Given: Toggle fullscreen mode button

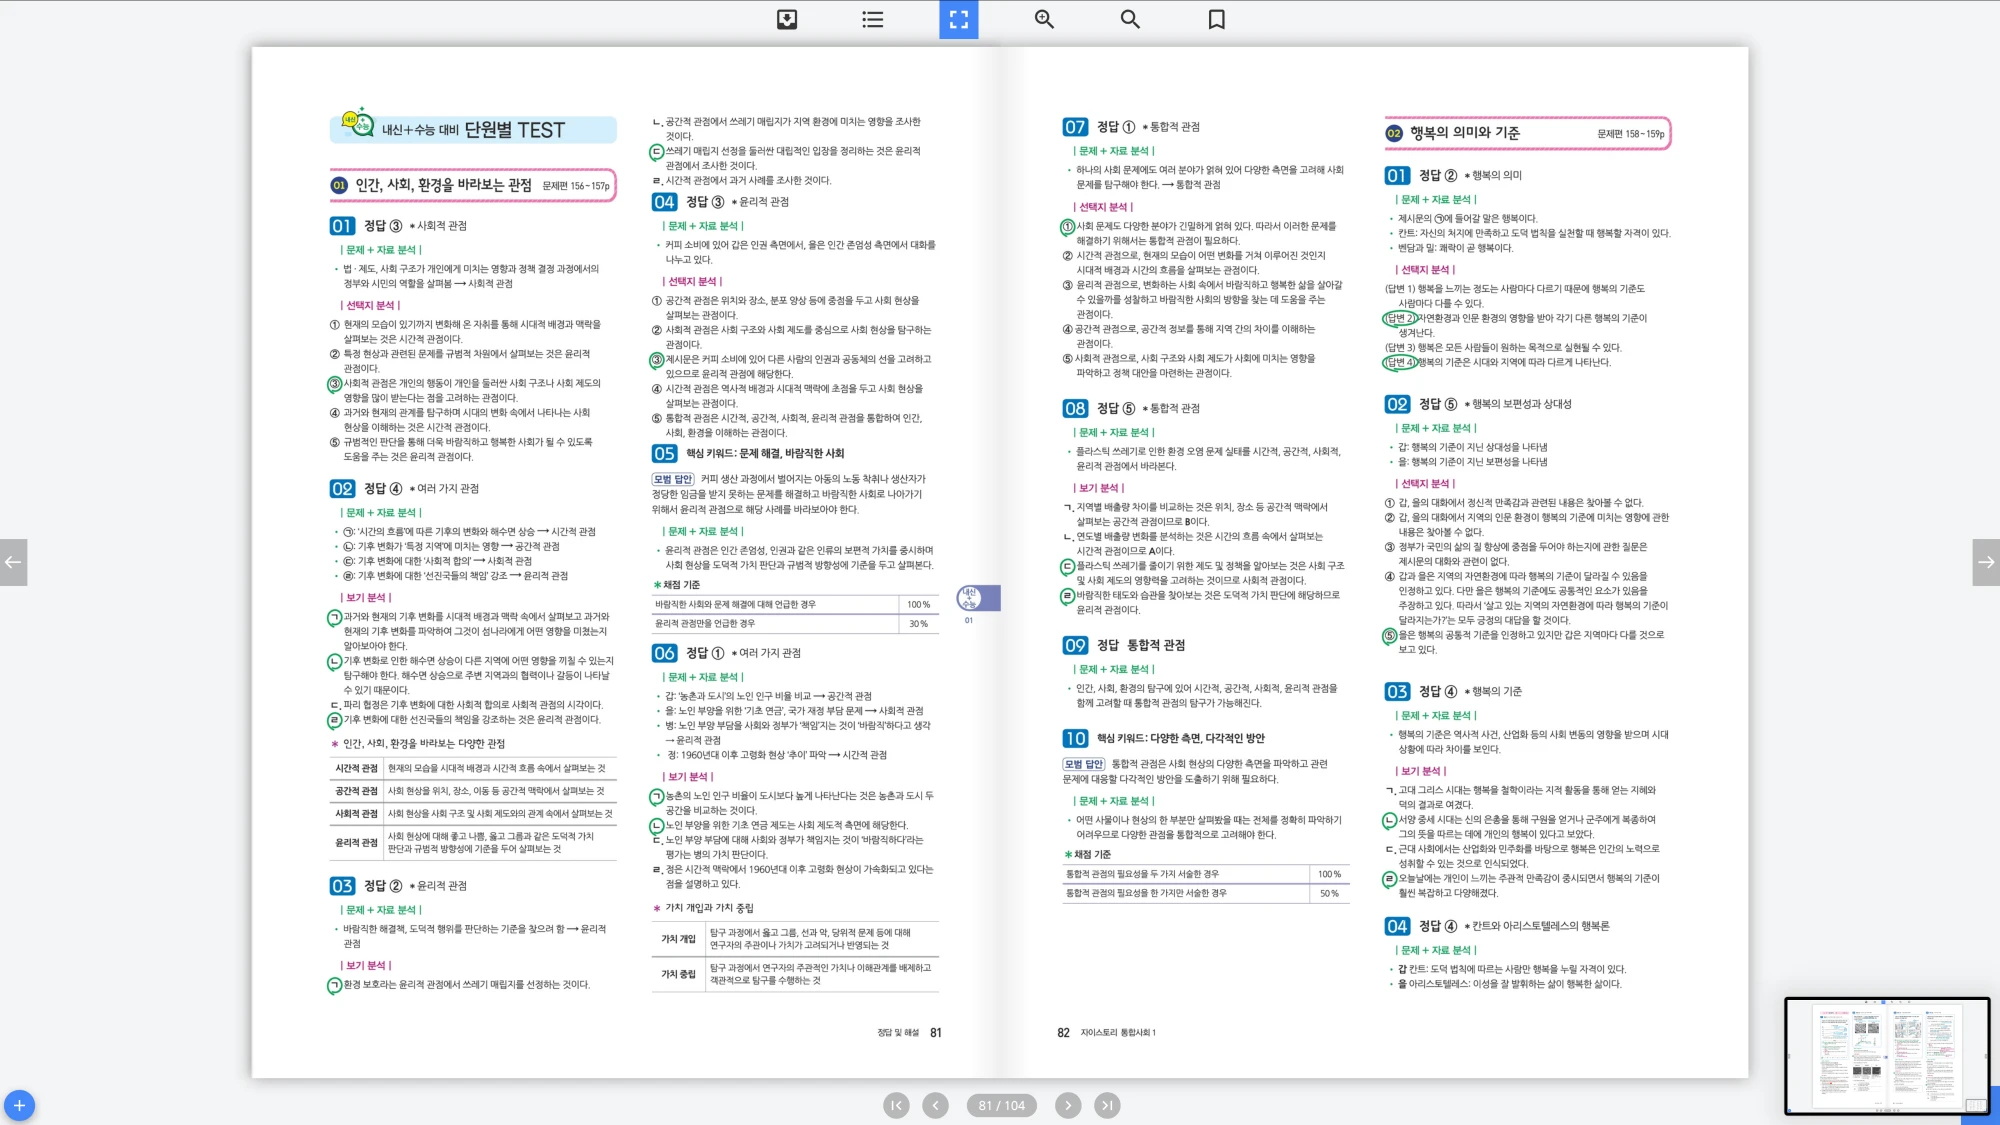Looking at the screenshot, I should (958, 19).
